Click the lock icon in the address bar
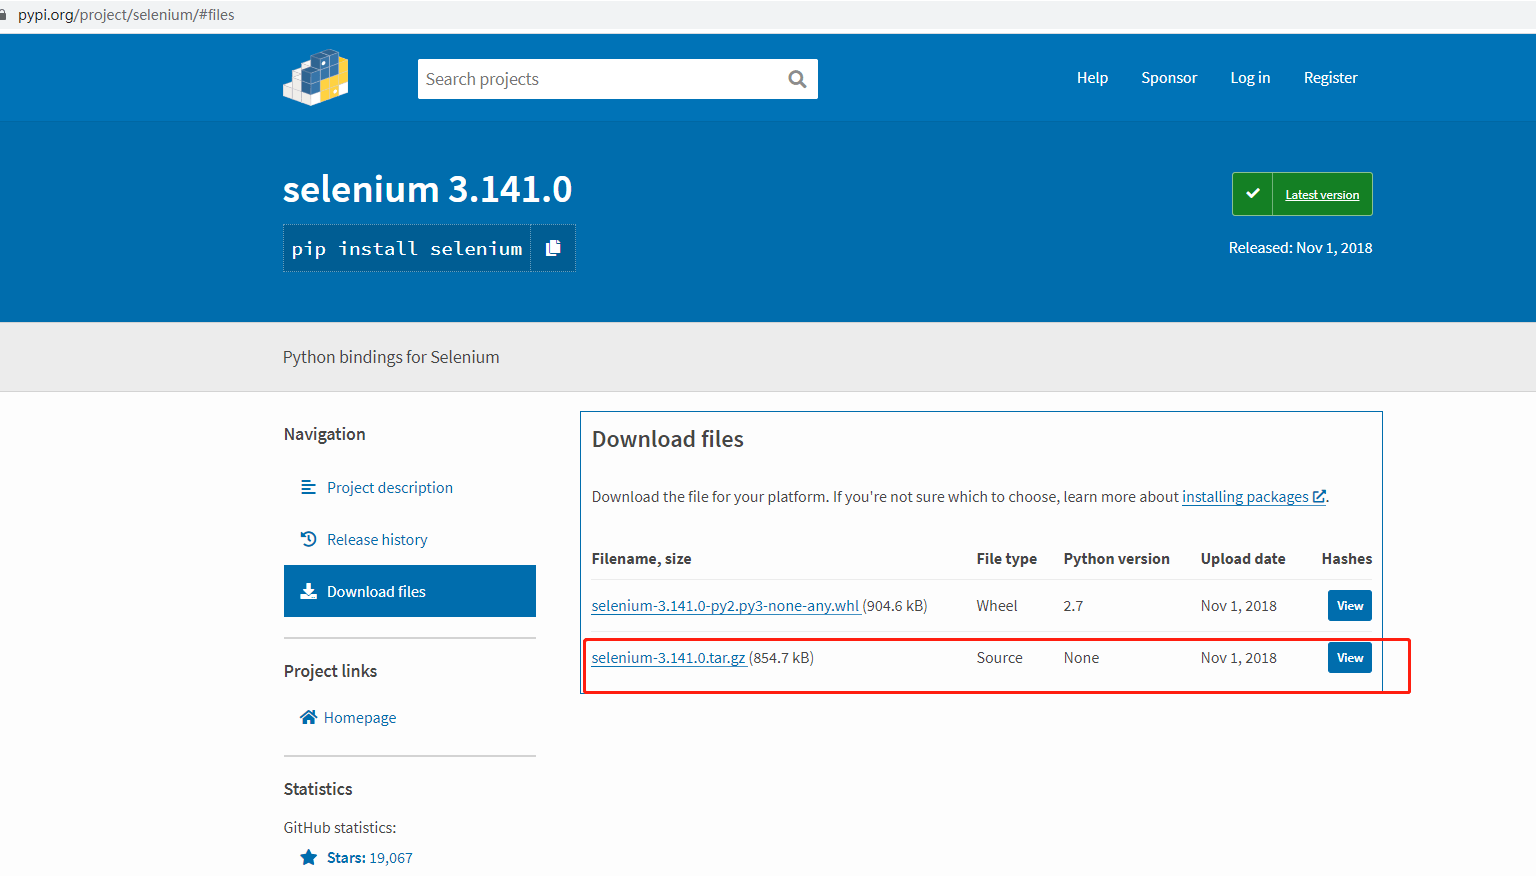 click(3, 15)
